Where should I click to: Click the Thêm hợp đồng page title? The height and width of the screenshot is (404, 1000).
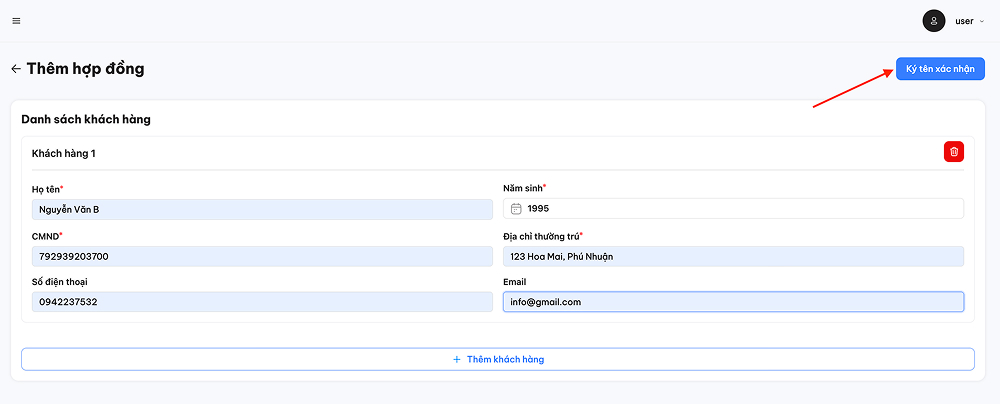(x=86, y=69)
